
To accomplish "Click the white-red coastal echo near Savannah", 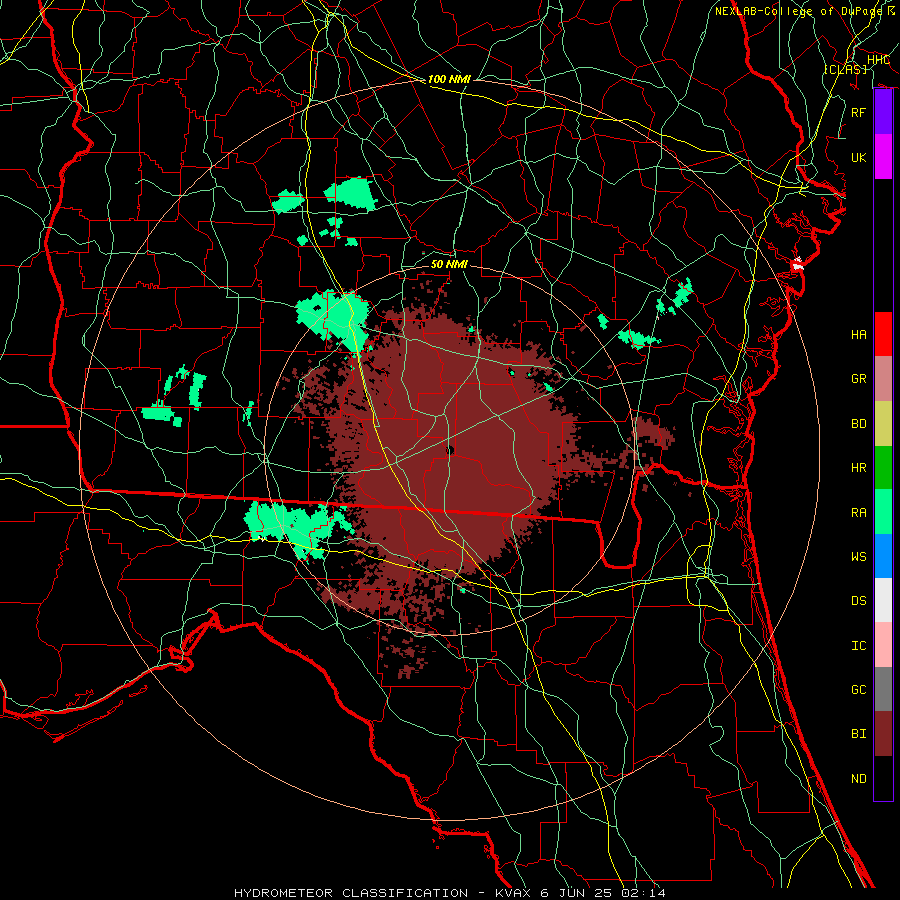I will click(x=797, y=265).
